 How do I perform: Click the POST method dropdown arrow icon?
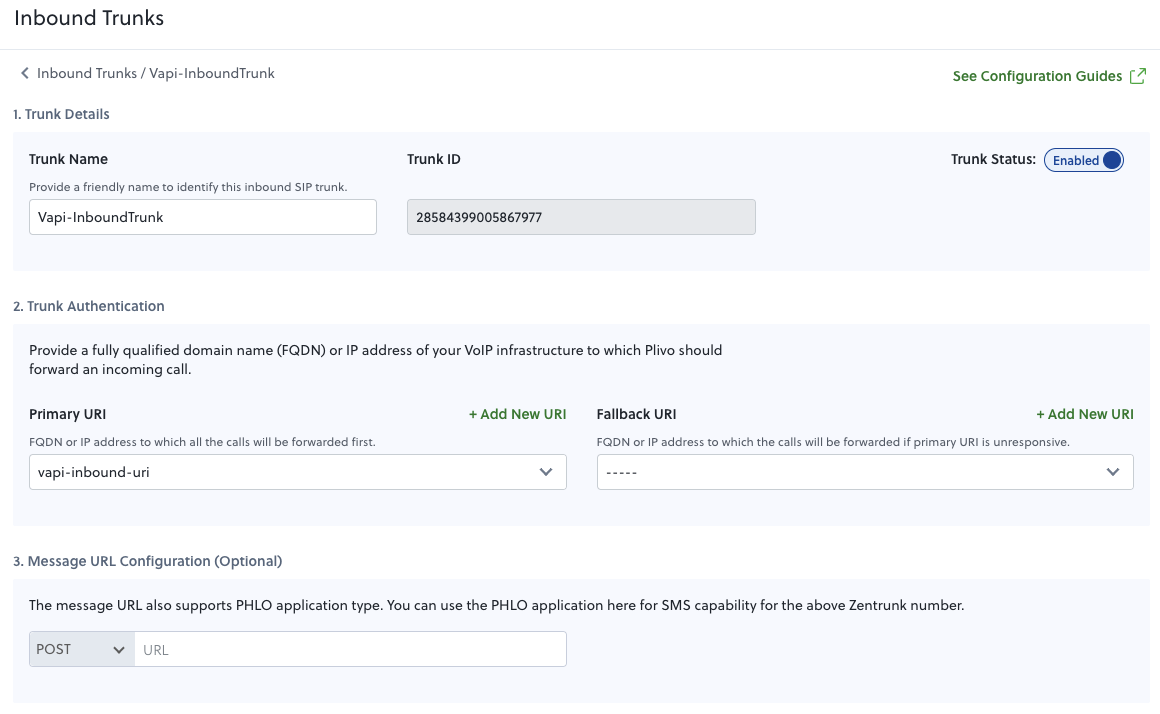coord(119,648)
